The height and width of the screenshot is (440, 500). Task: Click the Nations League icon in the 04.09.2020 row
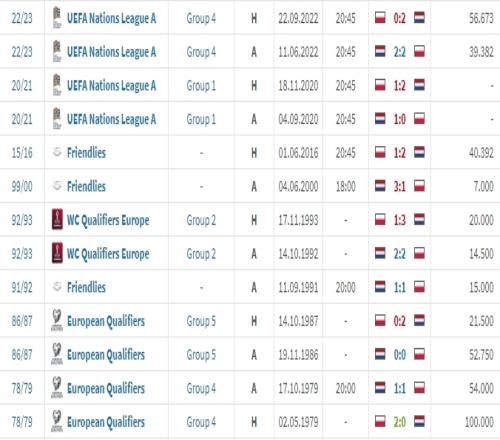tap(57, 119)
